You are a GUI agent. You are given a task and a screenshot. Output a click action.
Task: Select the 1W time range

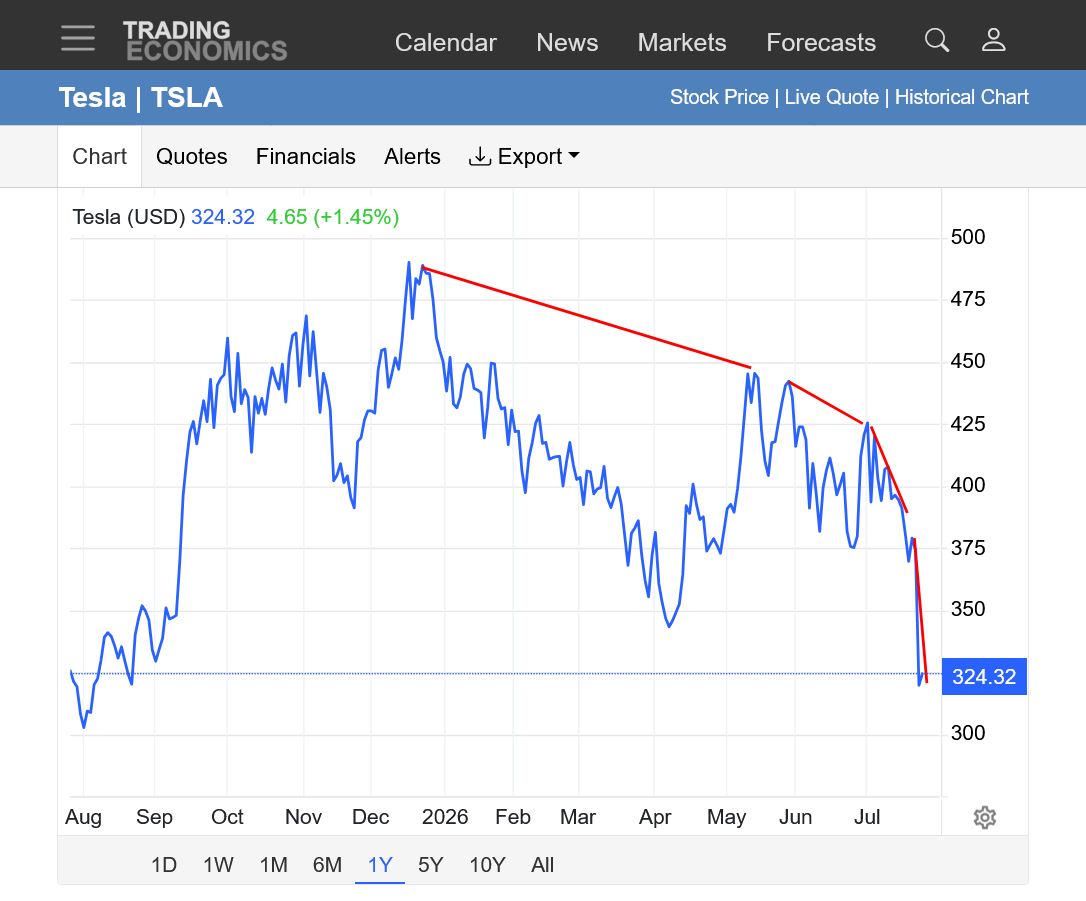[x=218, y=865]
